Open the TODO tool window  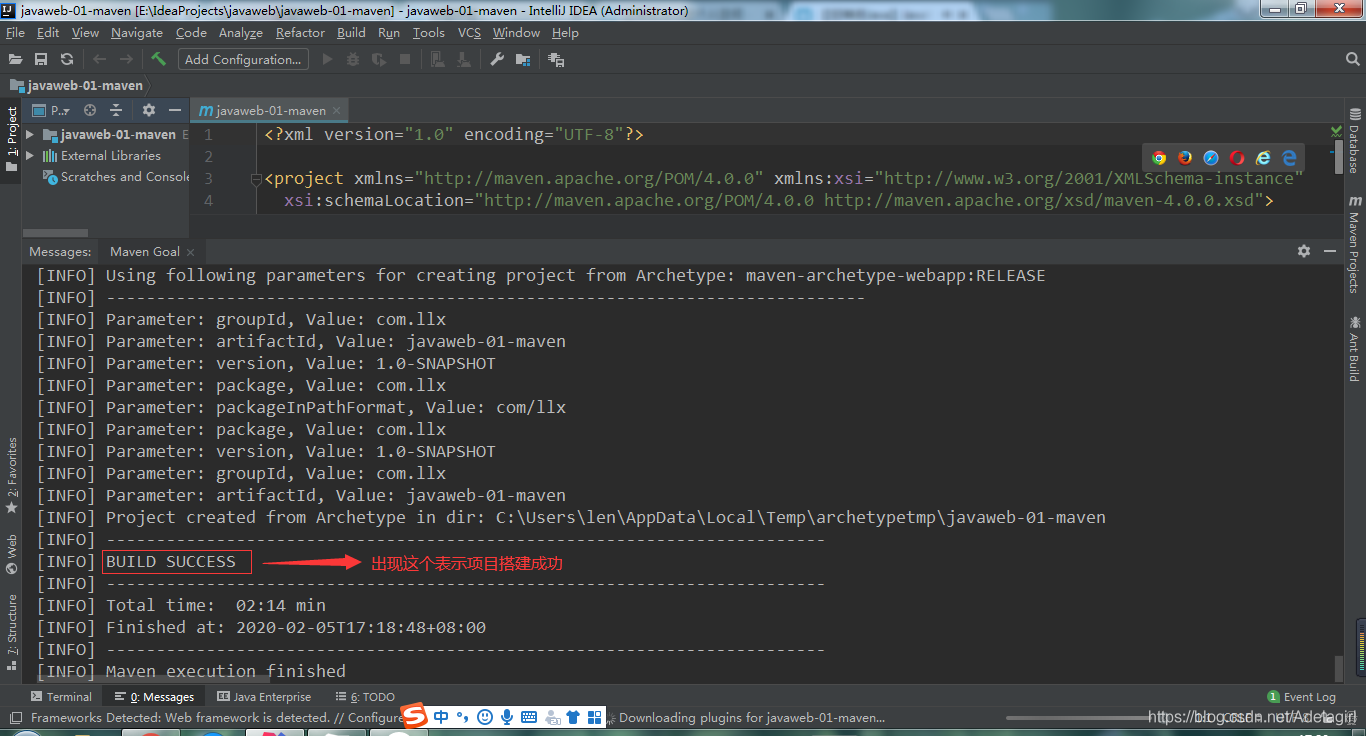363,696
